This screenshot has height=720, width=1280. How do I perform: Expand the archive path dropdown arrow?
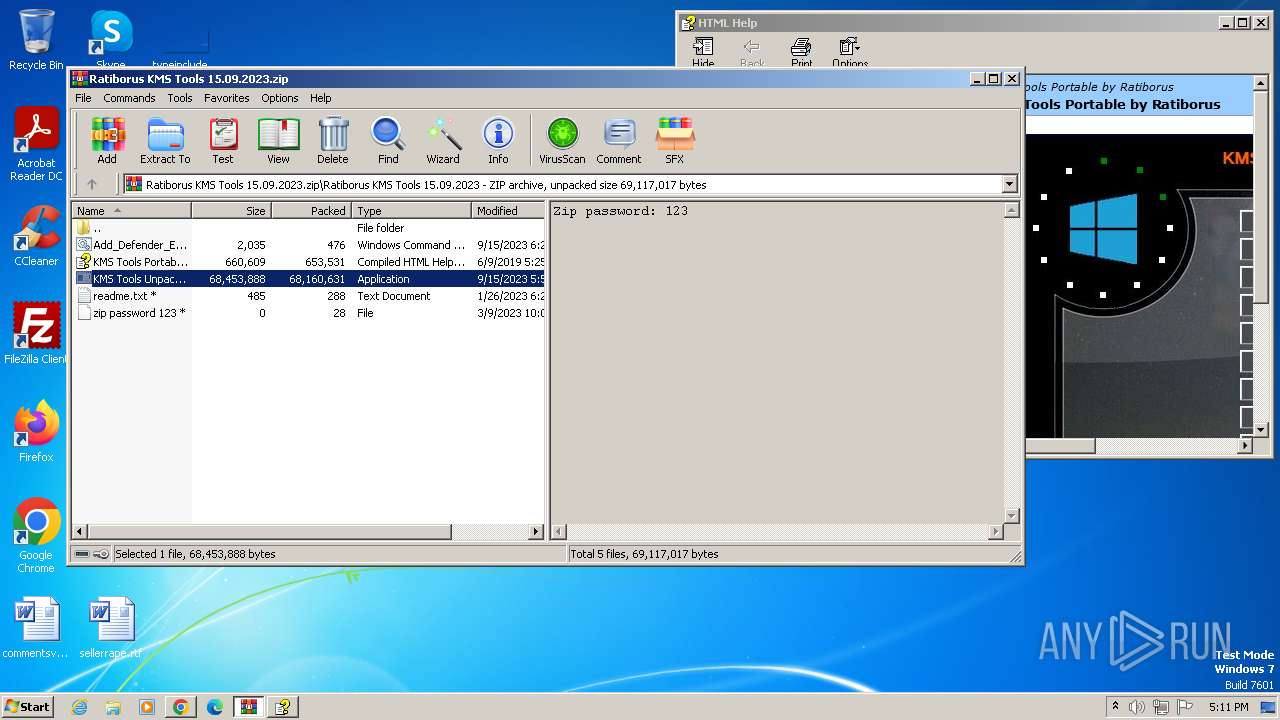[1009, 184]
